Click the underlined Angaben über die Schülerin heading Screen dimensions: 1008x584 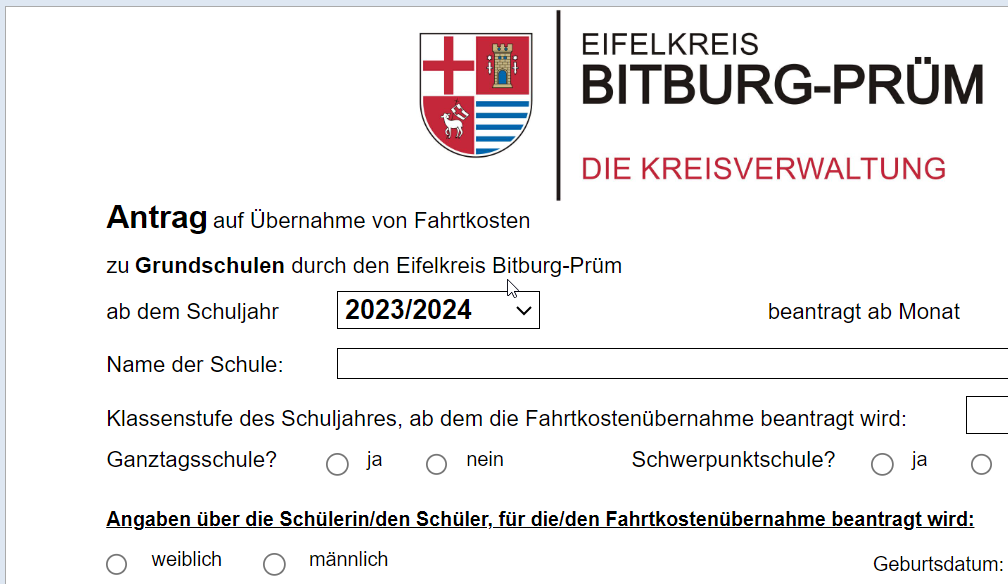[x=540, y=519]
